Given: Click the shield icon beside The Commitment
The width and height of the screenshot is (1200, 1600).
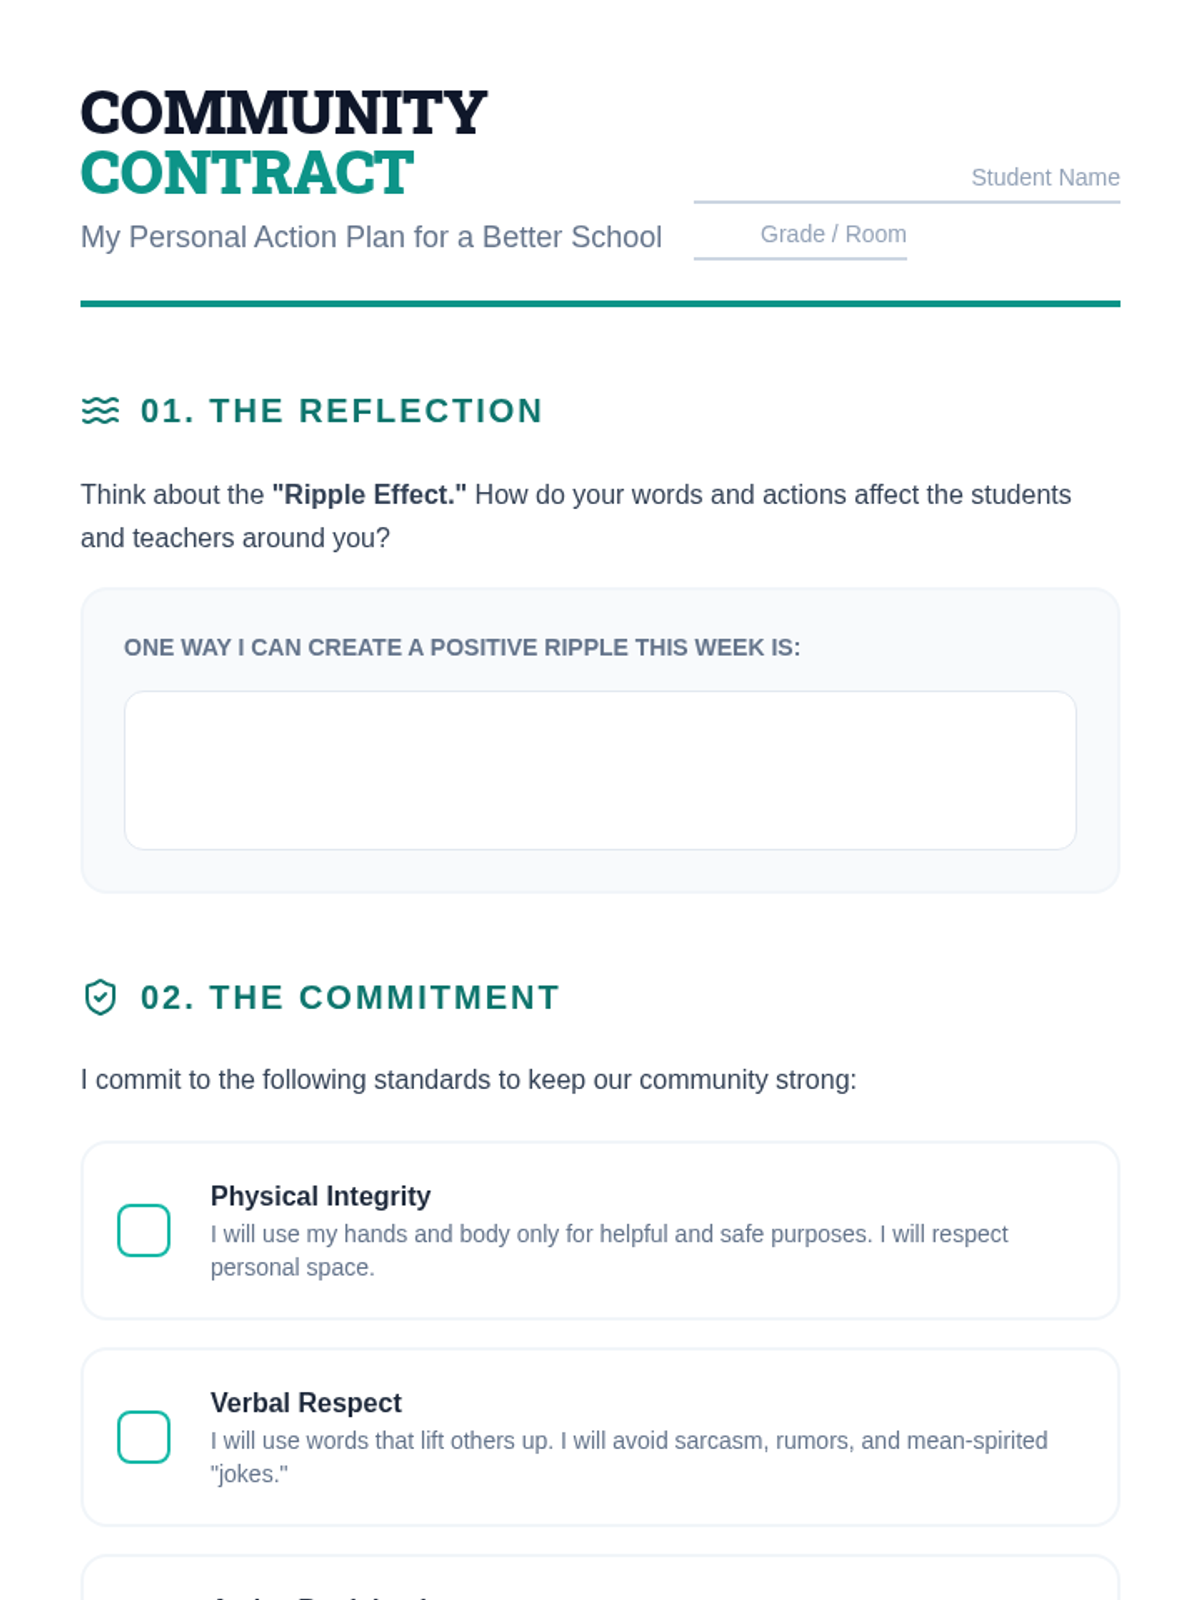Looking at the screenshot, I should click(x=100, y=997).
